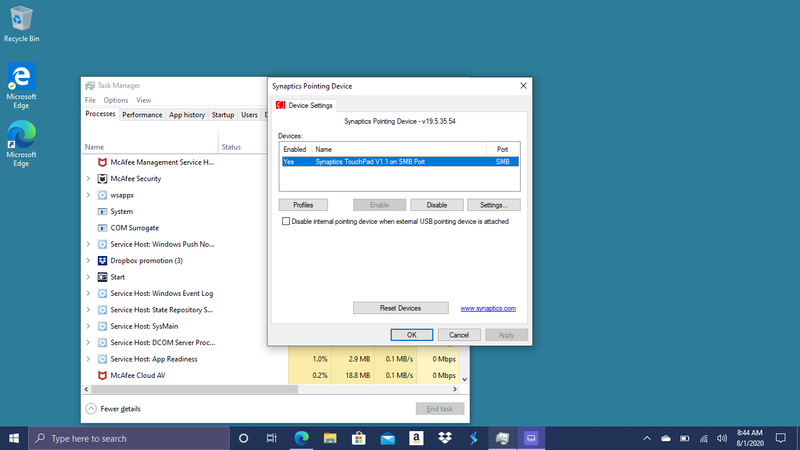Switch to the Startup tab
The width and height of the screenshot is (800, 450).
223,115
